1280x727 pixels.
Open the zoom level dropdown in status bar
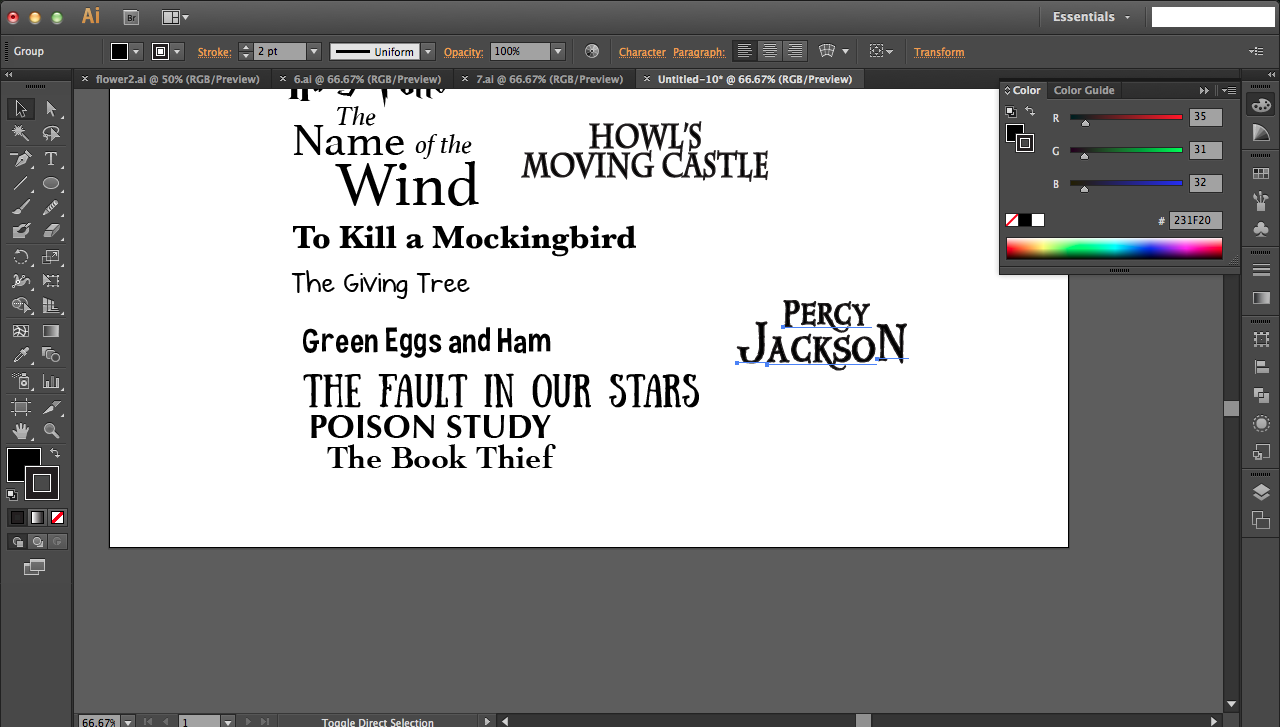(x=128, y=722)
